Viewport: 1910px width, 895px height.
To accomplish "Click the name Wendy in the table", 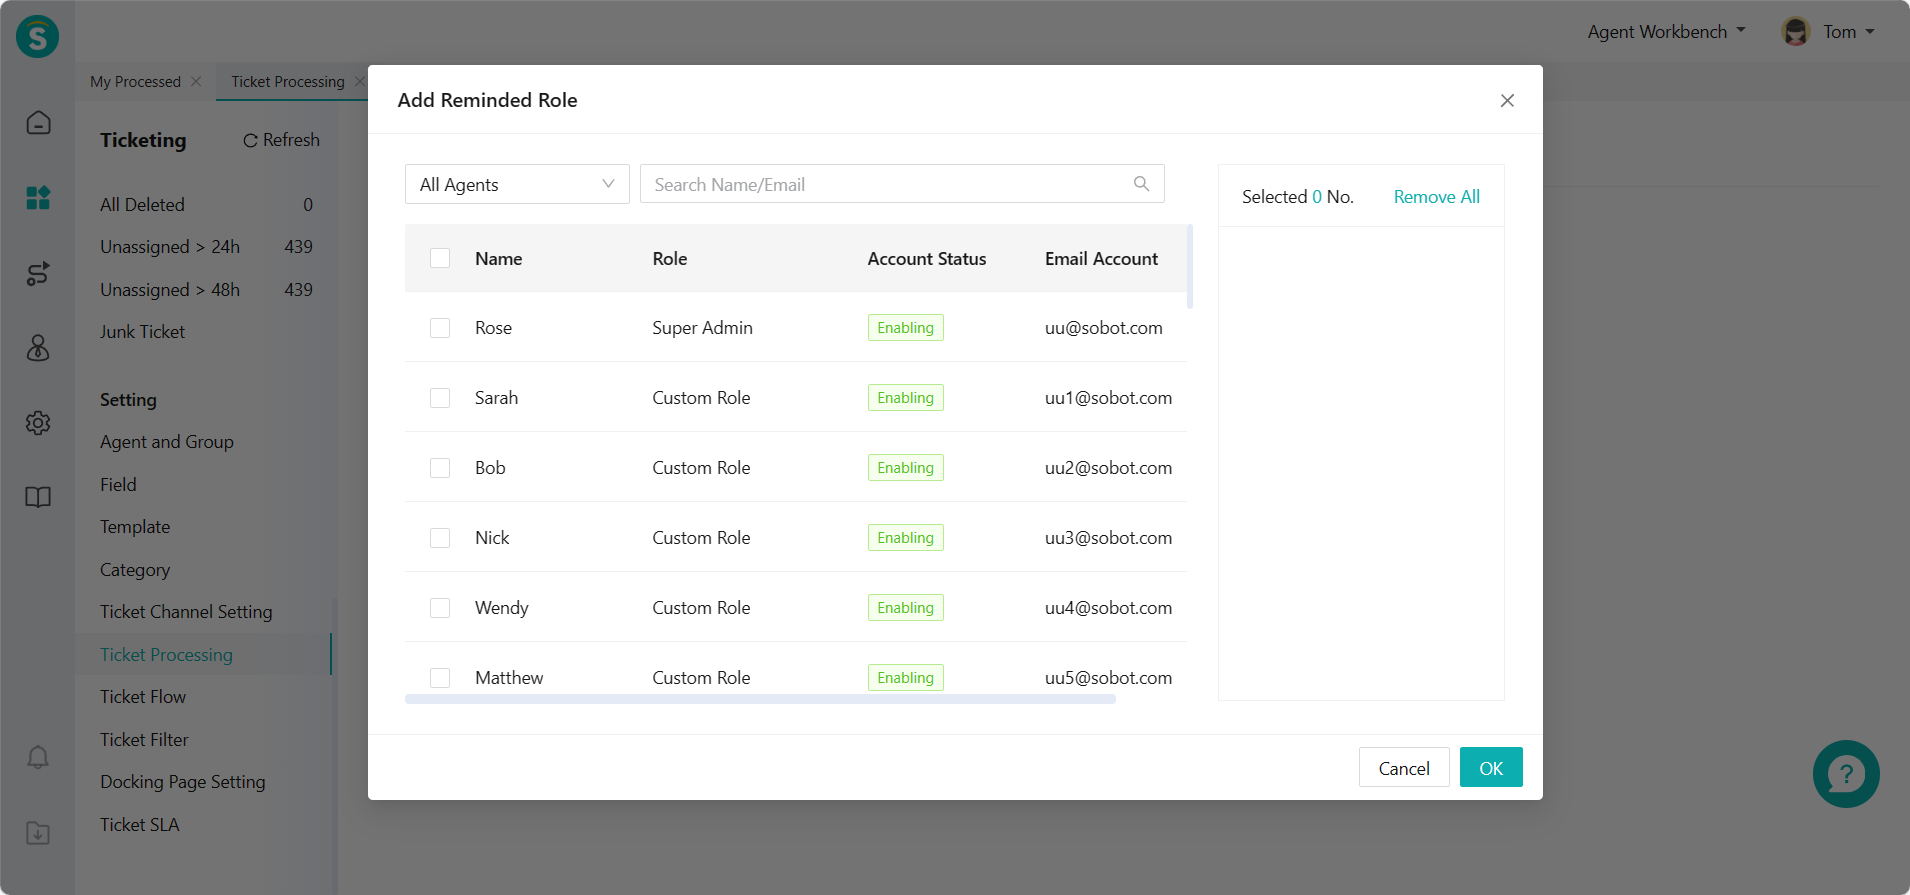I will pyautogui.click(x=501, y=608).
